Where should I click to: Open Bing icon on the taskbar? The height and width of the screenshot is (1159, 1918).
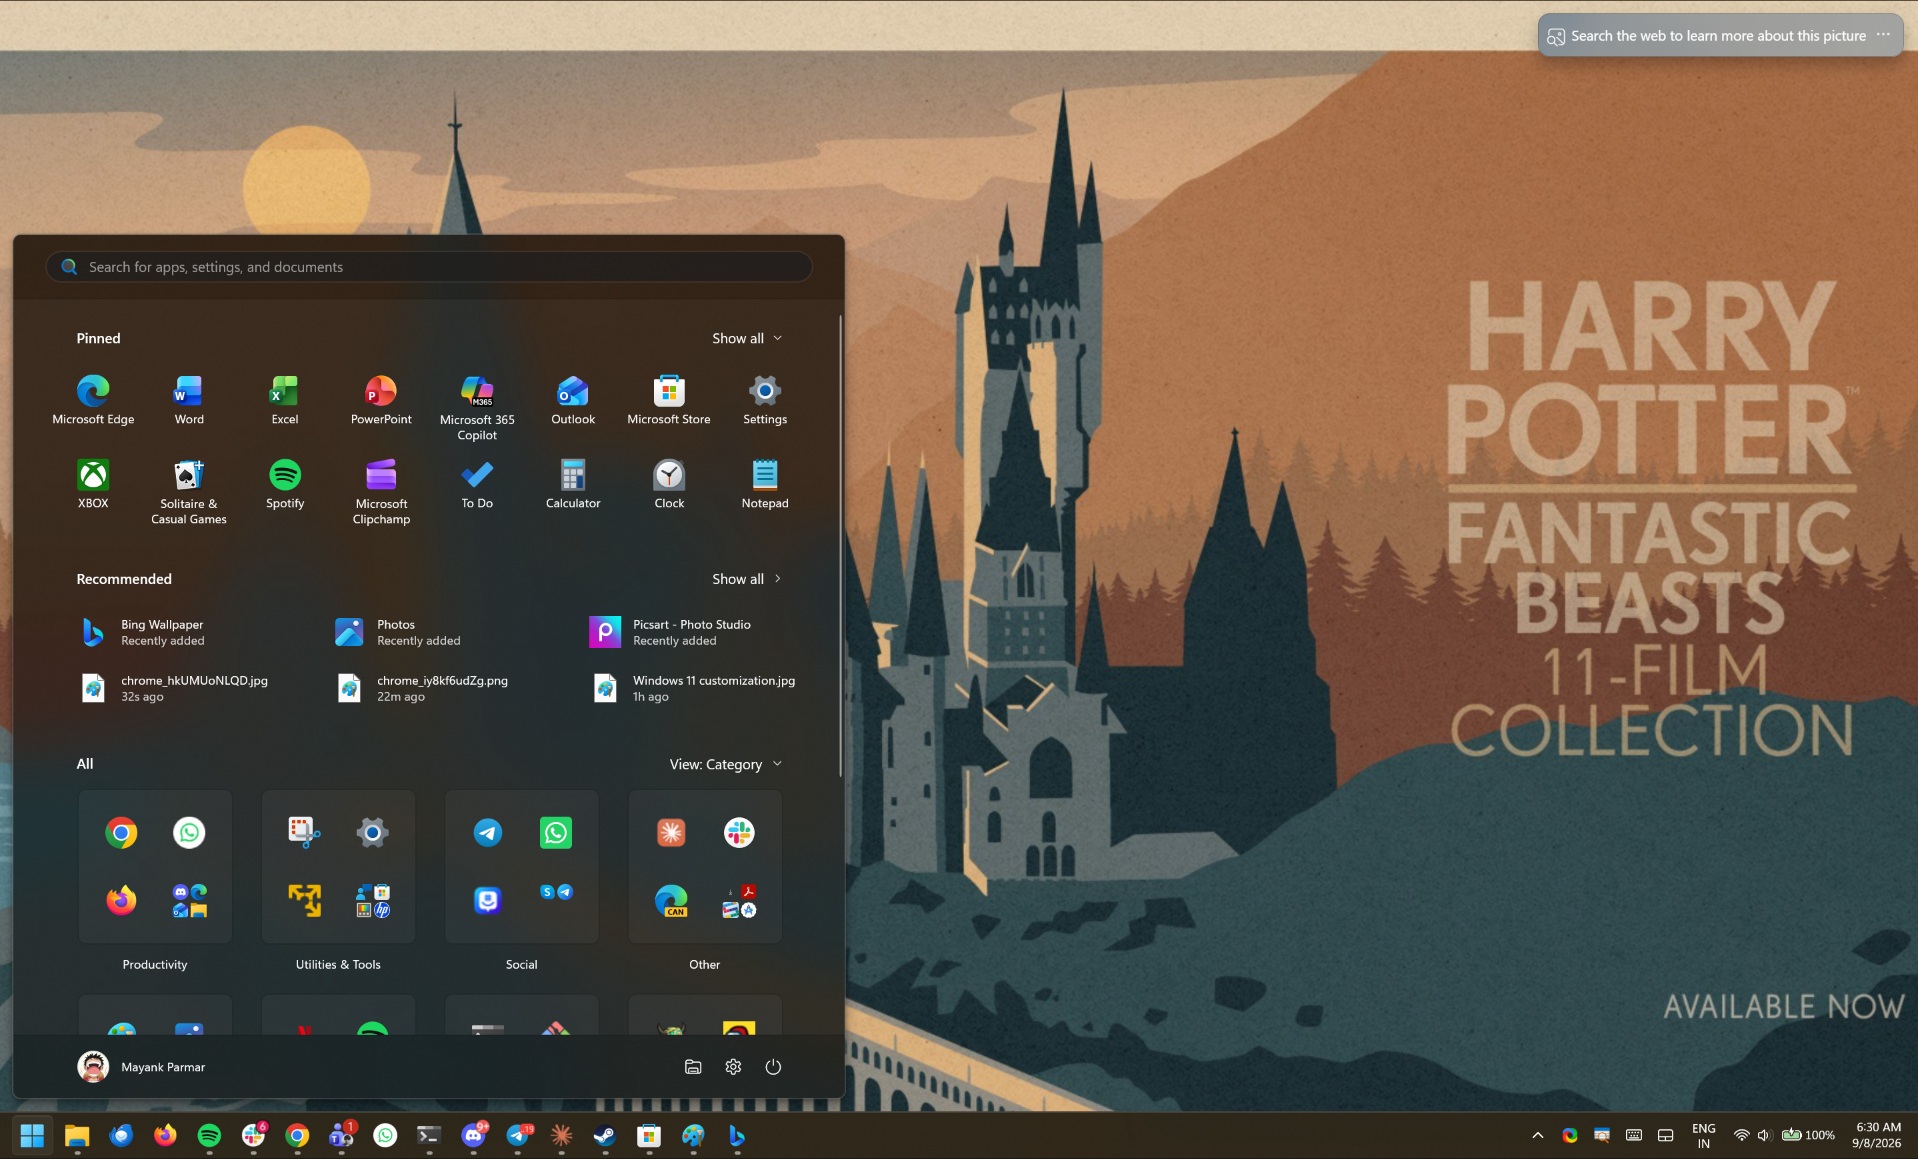[x=737, y=1135]
